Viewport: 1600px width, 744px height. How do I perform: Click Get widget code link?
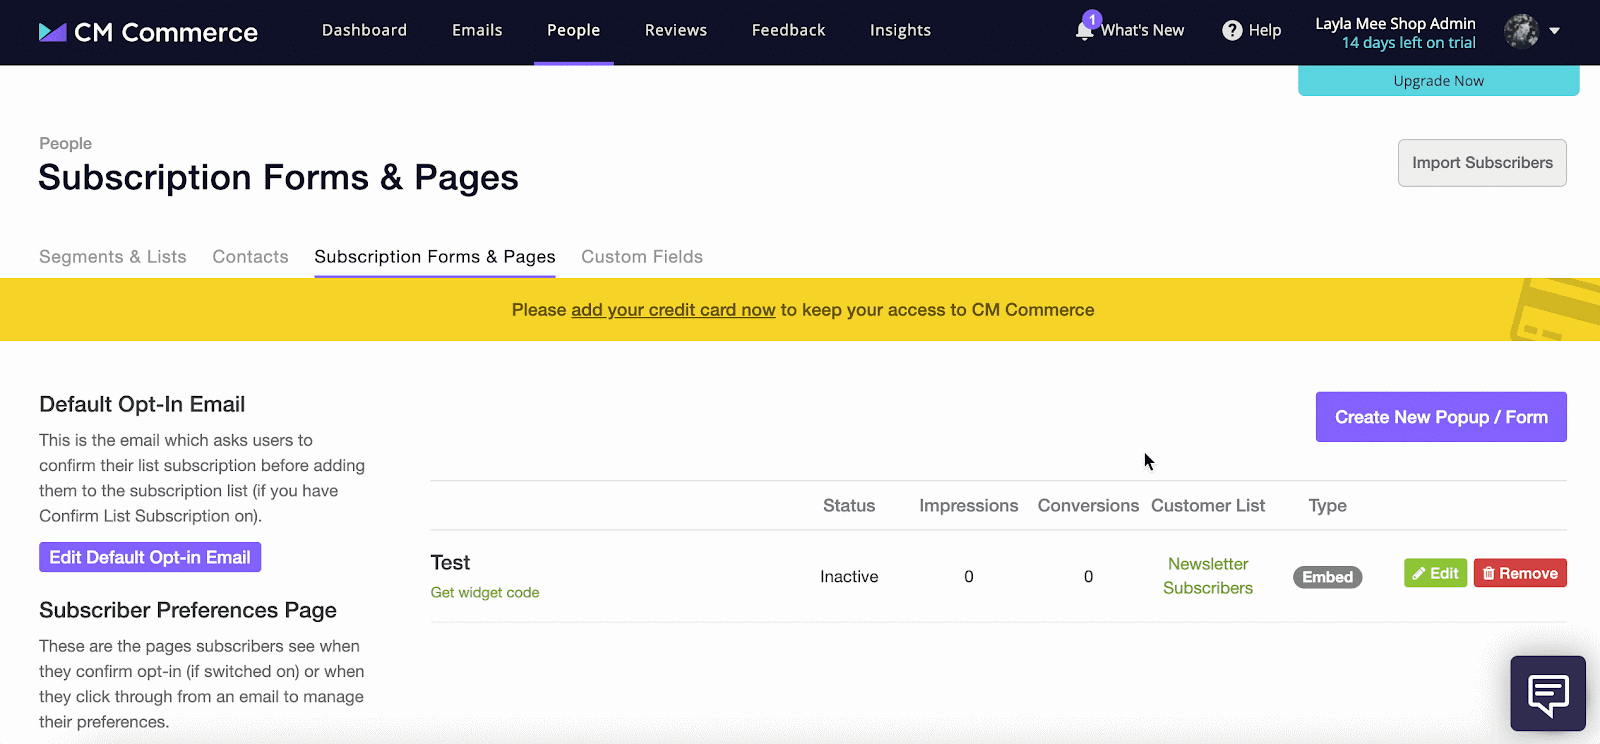click(485, 592)
